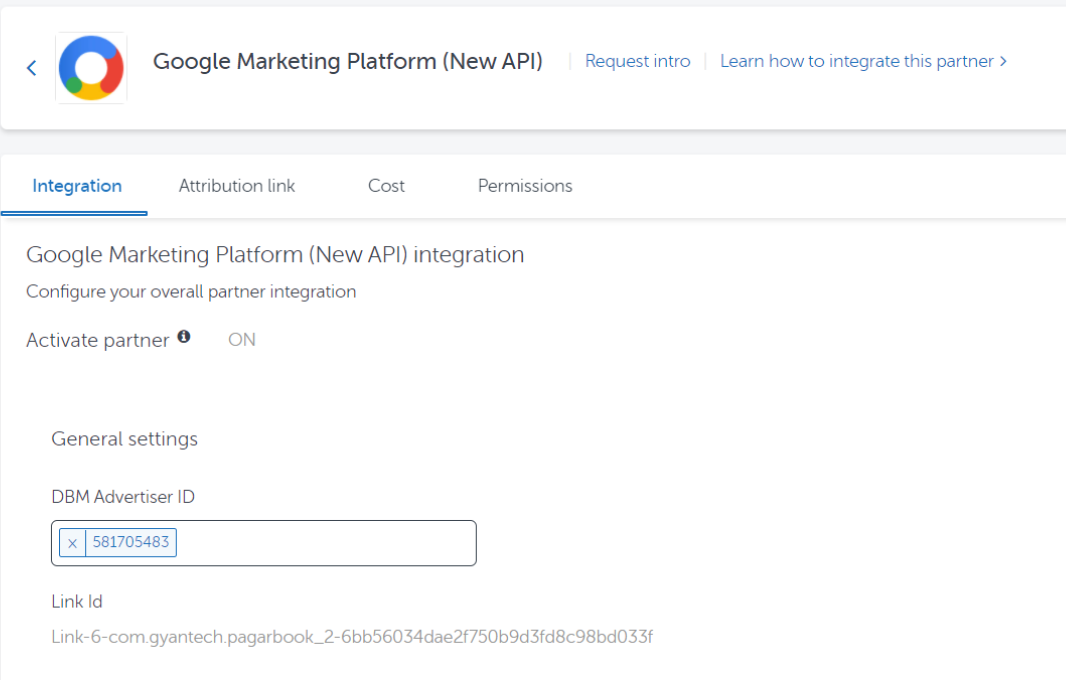1066x680 pixels.
Task: Click the chevron after Learn how to integrate
Action: [x=1003, y=62]
